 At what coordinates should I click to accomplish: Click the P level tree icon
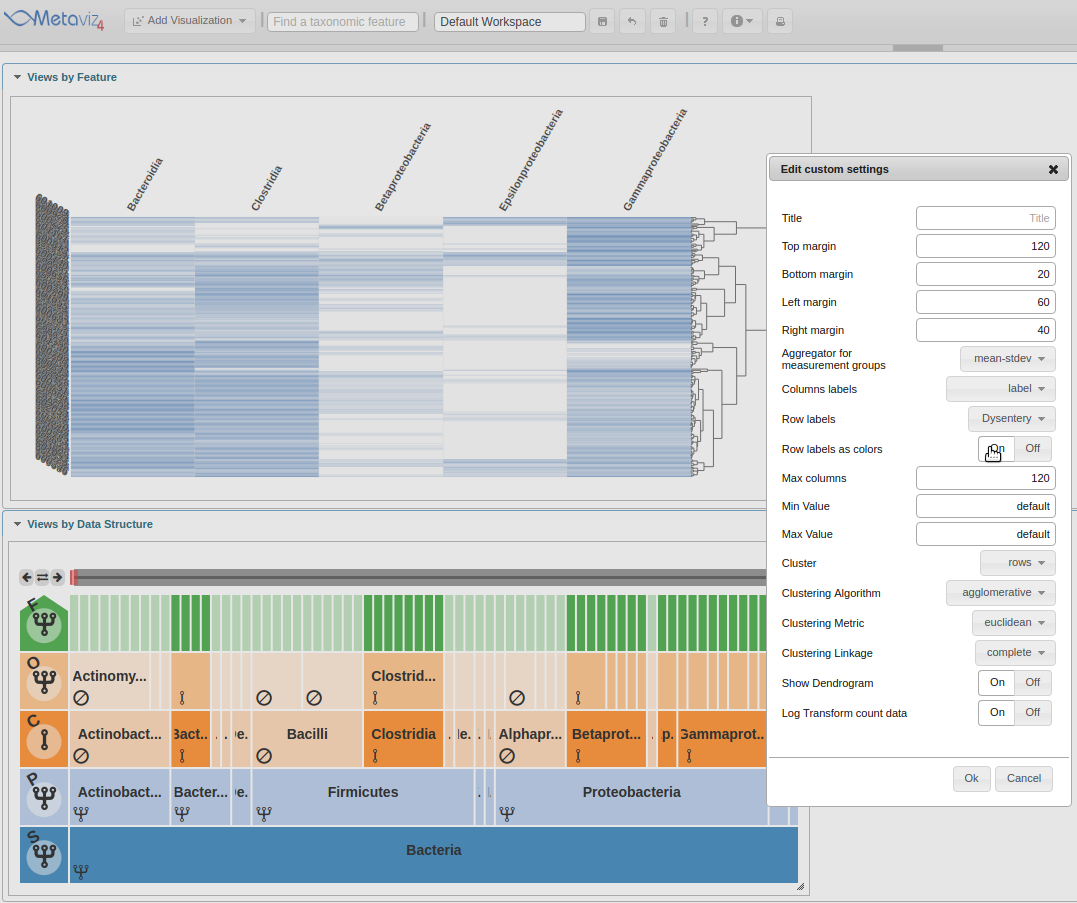pos(44,797)
